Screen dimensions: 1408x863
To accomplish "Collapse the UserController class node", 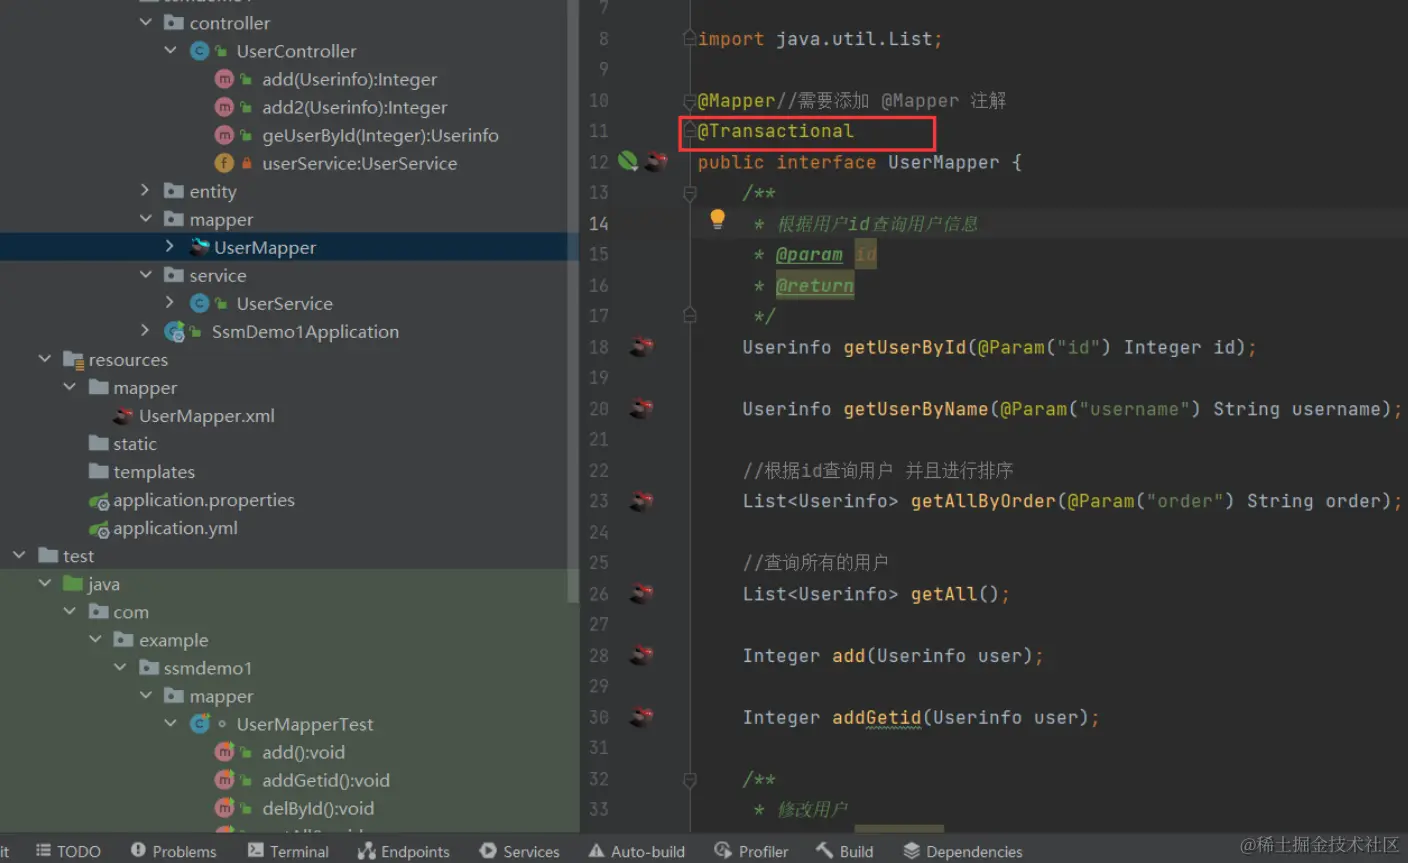I will click(170, 50).
